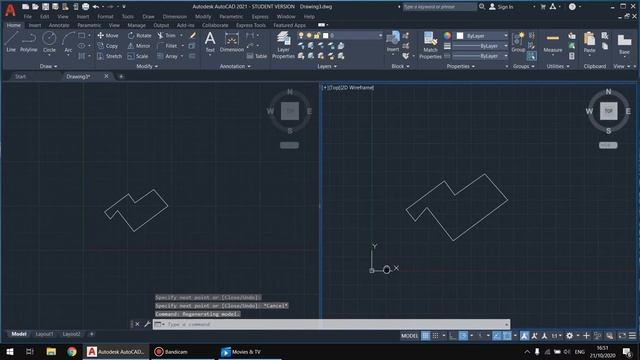
Task: Expand the Layers panel
Action: pos(327,66)
